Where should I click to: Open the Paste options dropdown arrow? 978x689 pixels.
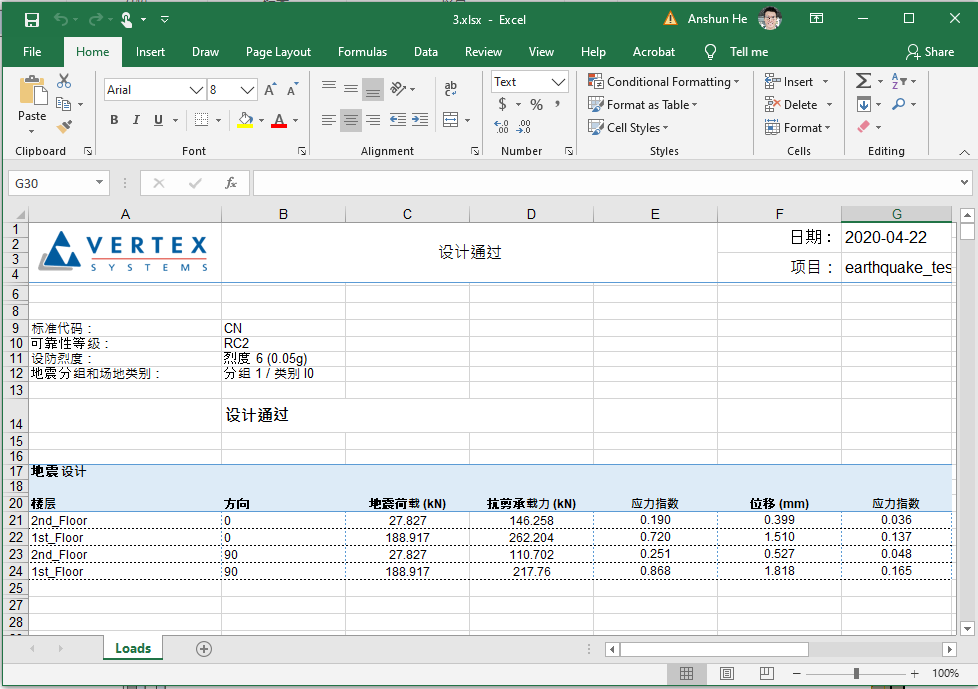32,132
